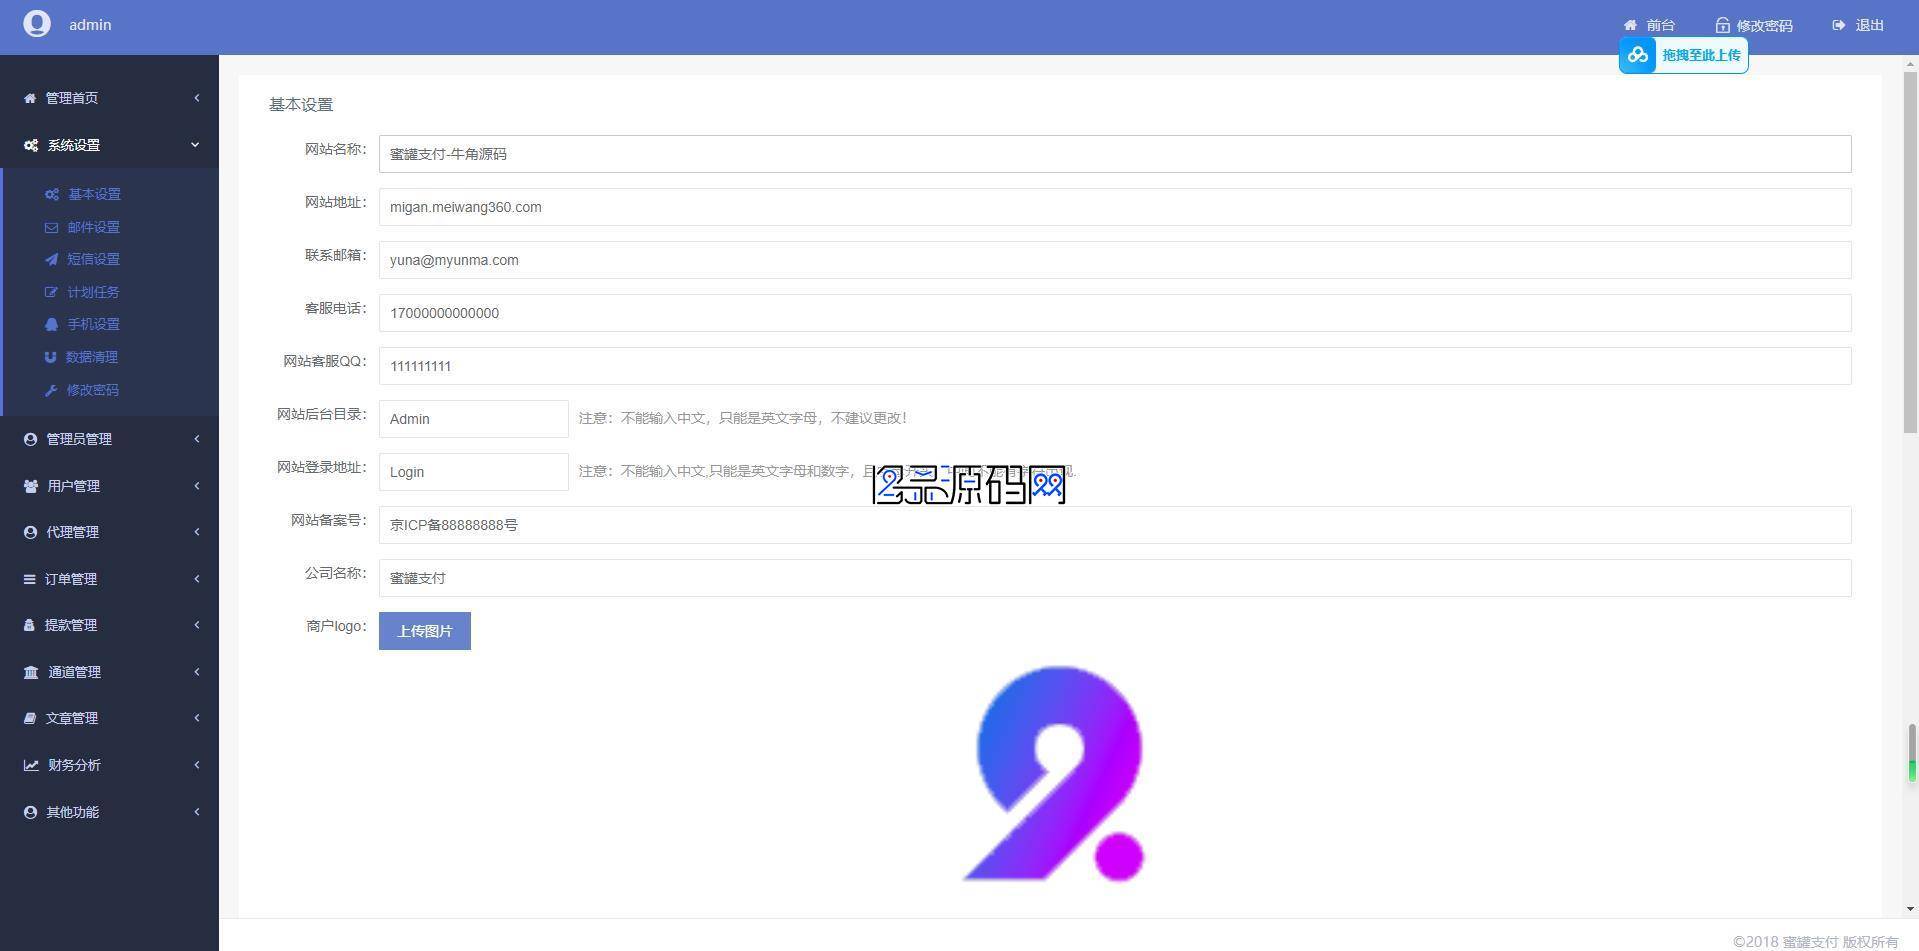The width and height of the screenshot is (1919, 951).
Task: Click the 网站地址 input field
Action: coord(1115,207)
